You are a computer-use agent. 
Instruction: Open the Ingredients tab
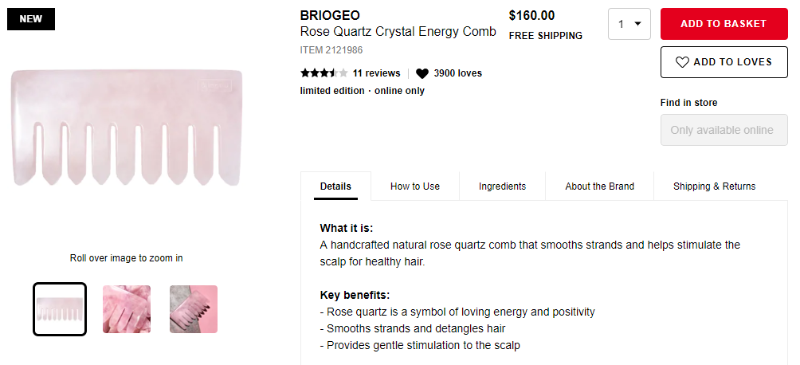[x=502, y=186]
